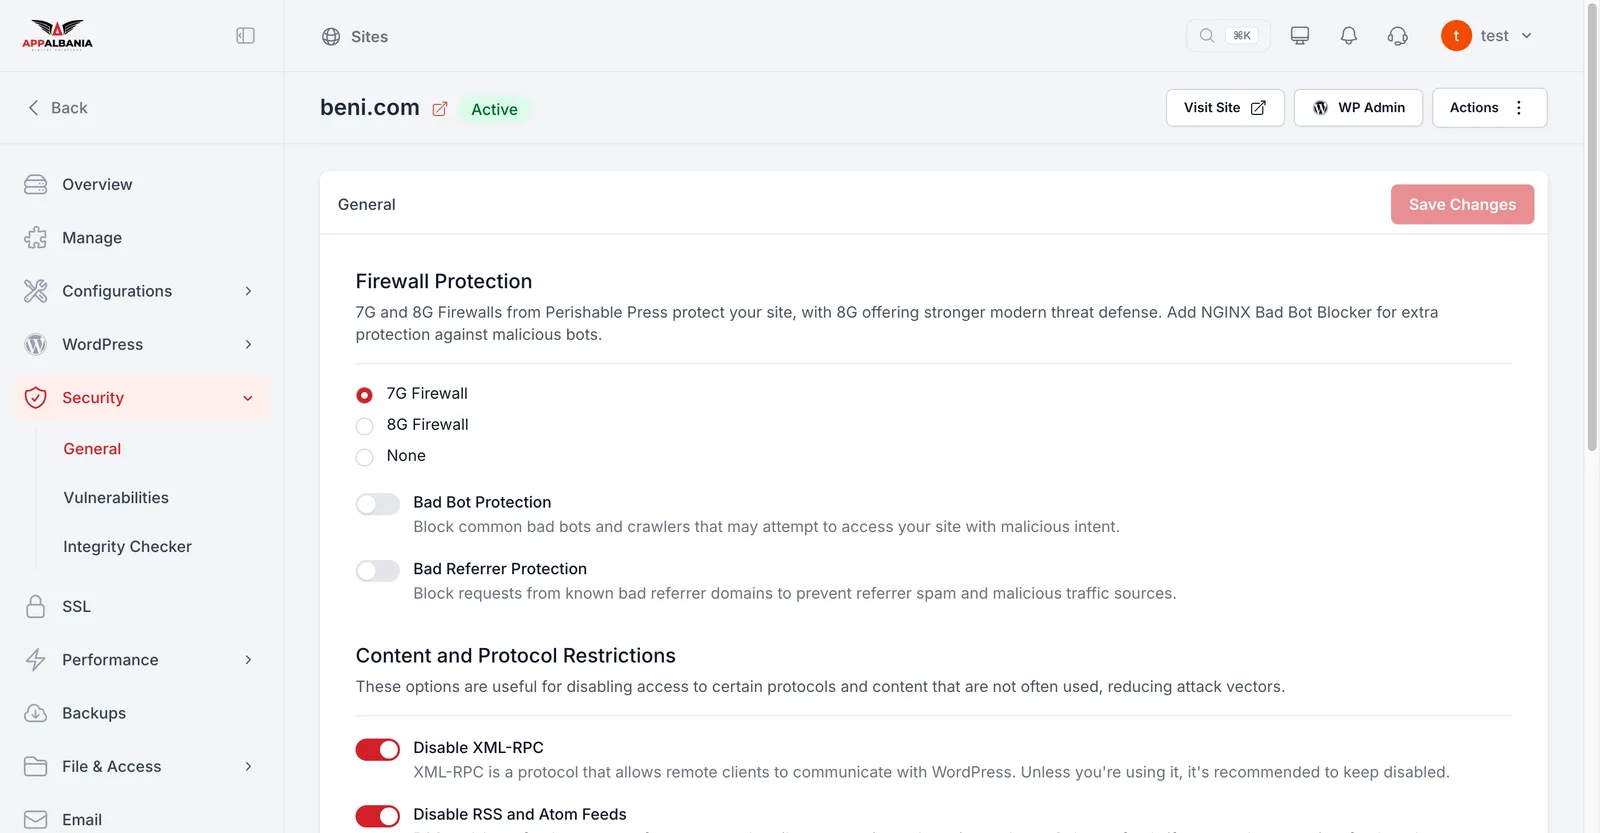
Task: Click the SSL lock icon
Action: point(36,607)
